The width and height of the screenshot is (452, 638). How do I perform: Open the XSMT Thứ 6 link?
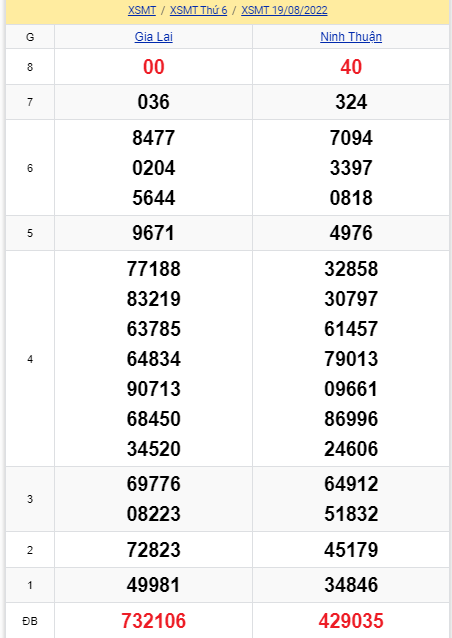coord(199,10)
